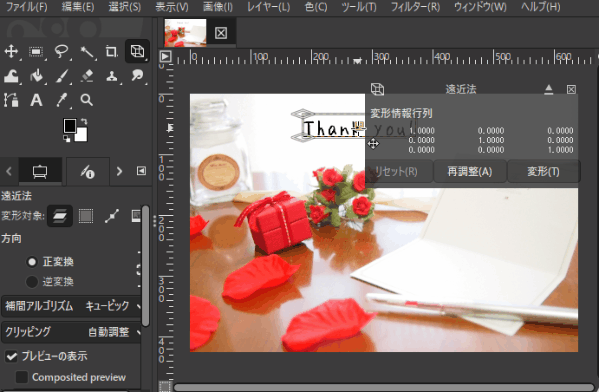Select the Warp Transform tool

tap(11, 76)
